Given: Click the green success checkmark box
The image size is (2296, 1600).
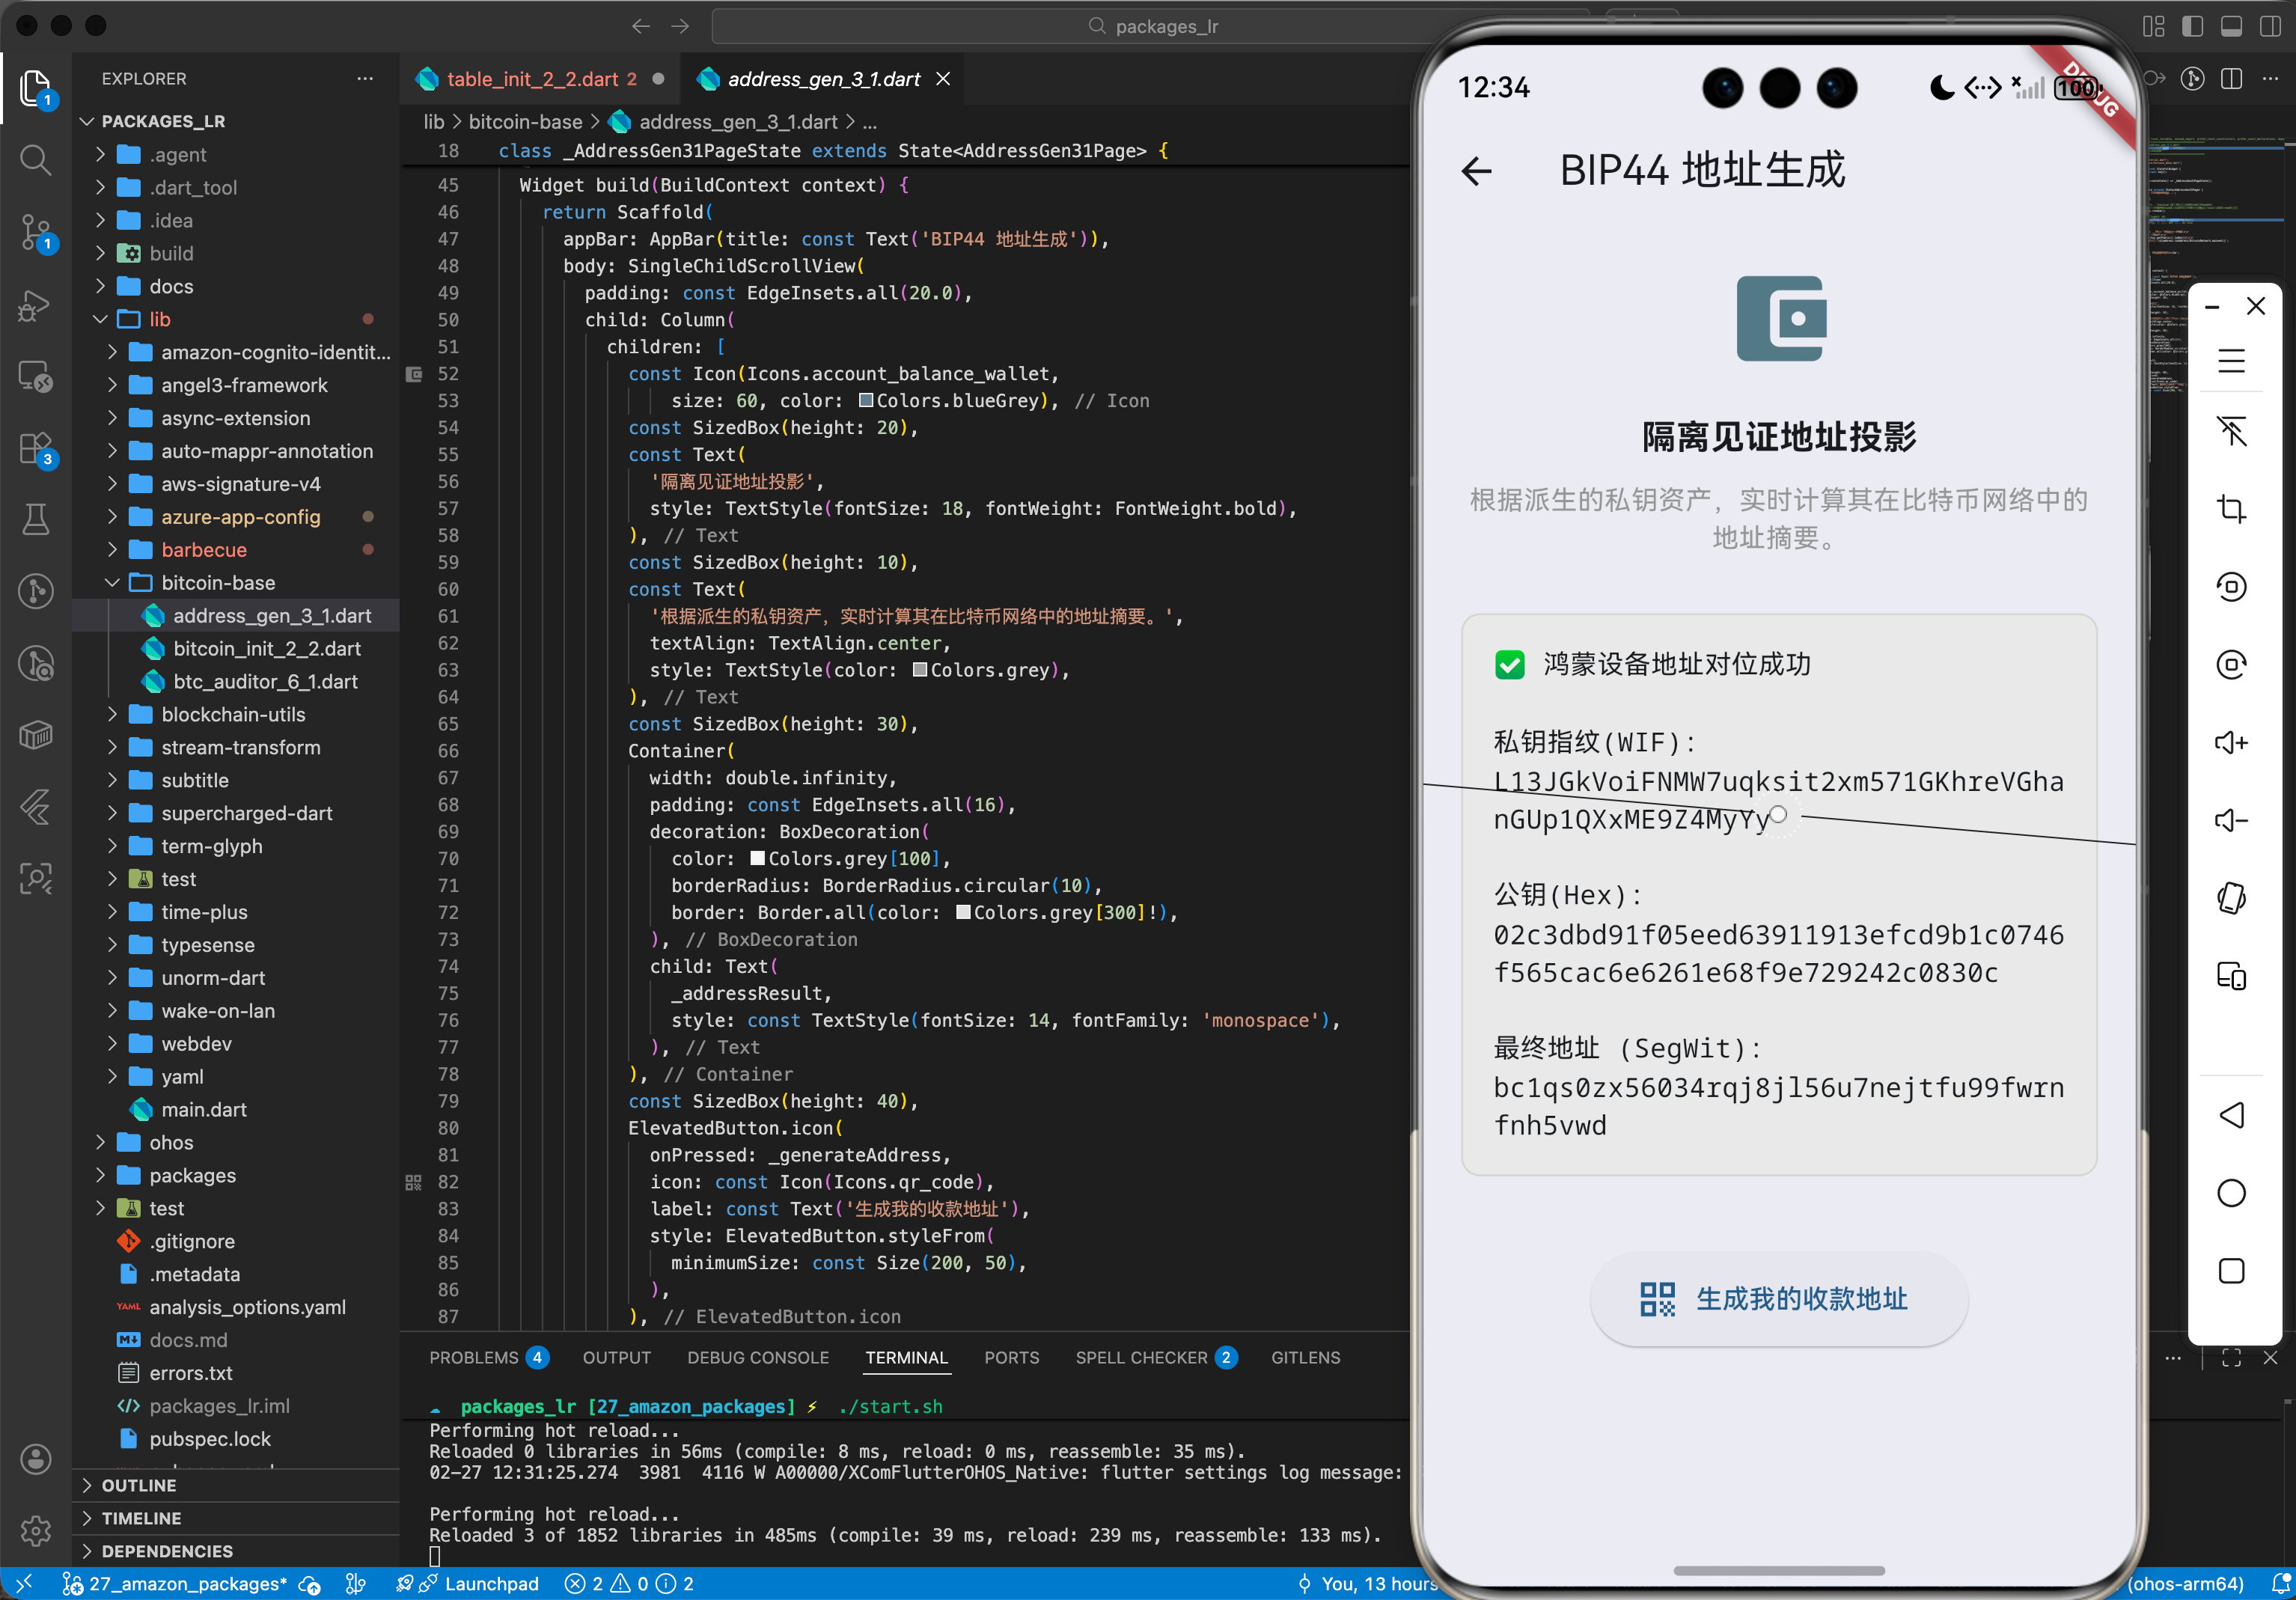Looking at the screenshot, I should click(x=1509, y=665).
